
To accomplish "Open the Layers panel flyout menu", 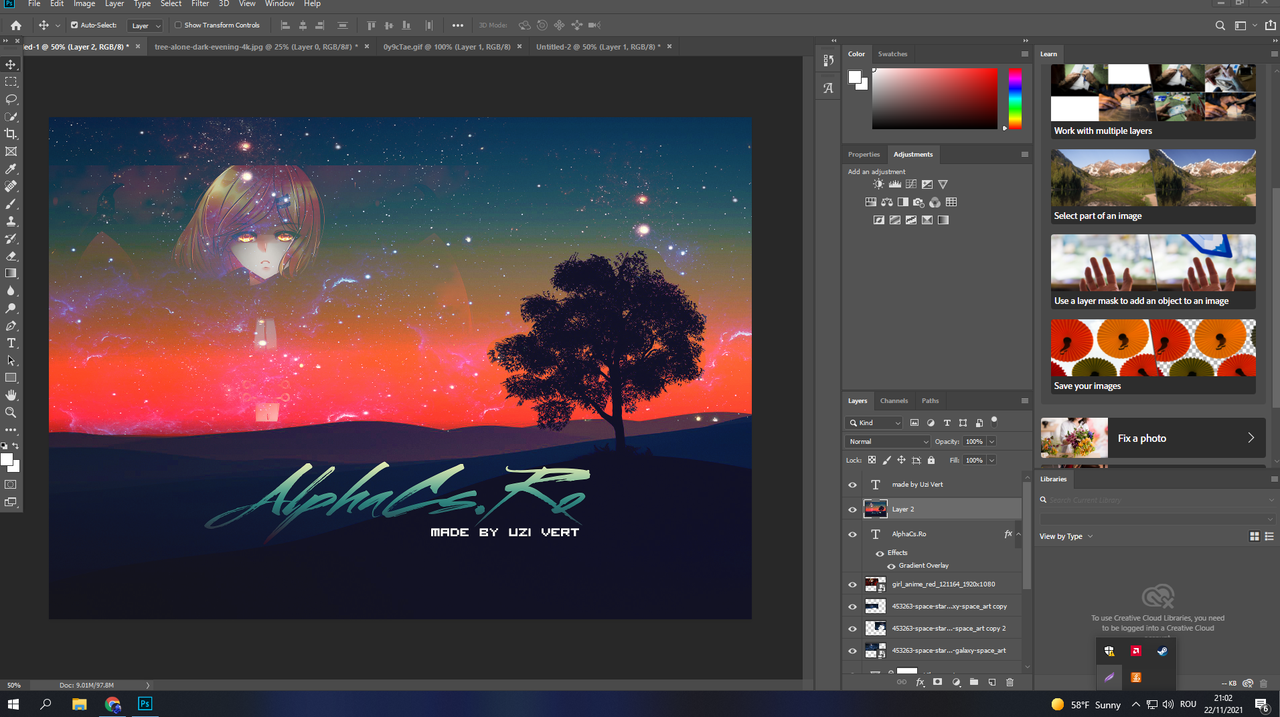I will pyautogui.click(x=1025, y=401).
